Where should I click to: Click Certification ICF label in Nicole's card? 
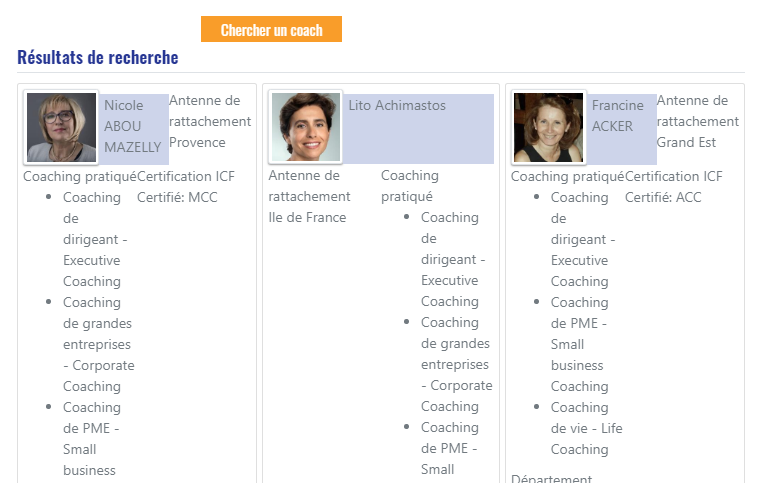(186, 176)
